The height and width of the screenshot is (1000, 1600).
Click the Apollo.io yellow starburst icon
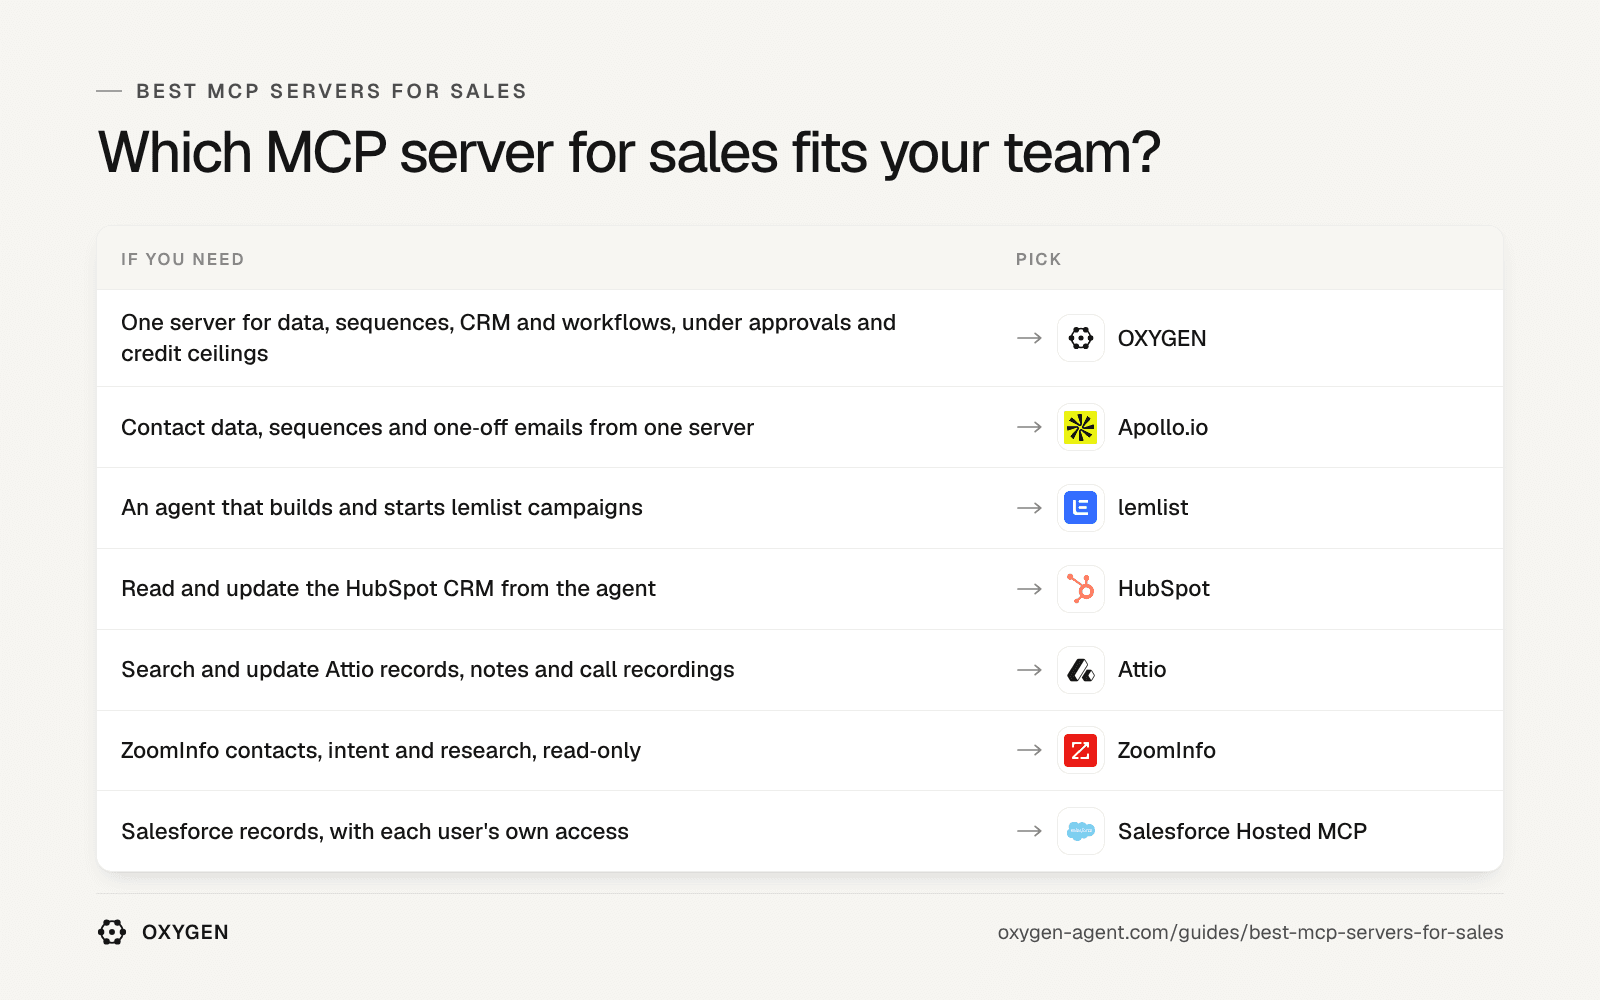(x=1081, y=427)
